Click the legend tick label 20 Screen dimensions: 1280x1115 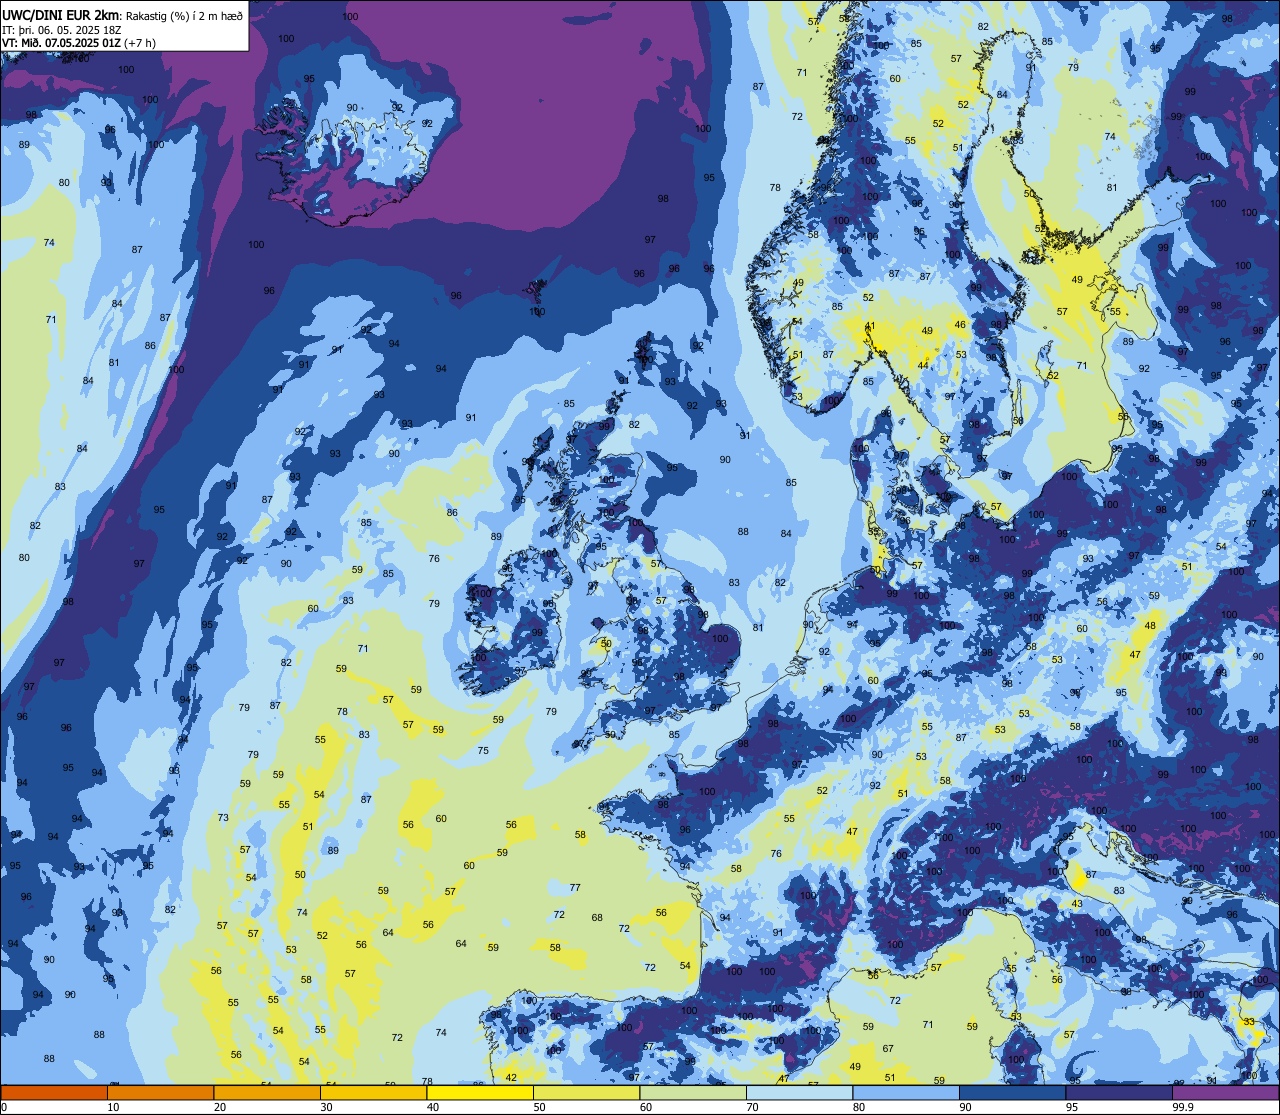point(220,1107)
